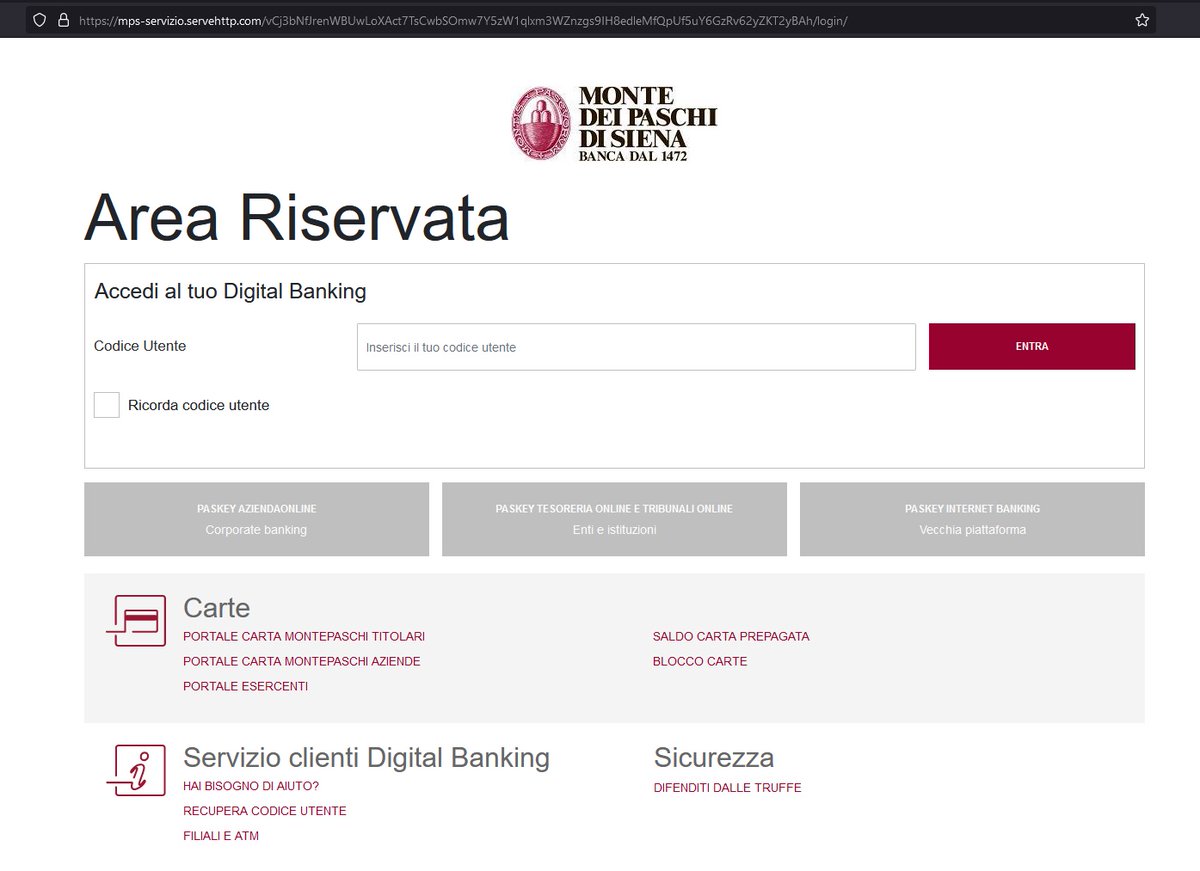Click the Area Riservata heading
The height and width of the screenshot is (871, 1200).
[x=297, y=217]
